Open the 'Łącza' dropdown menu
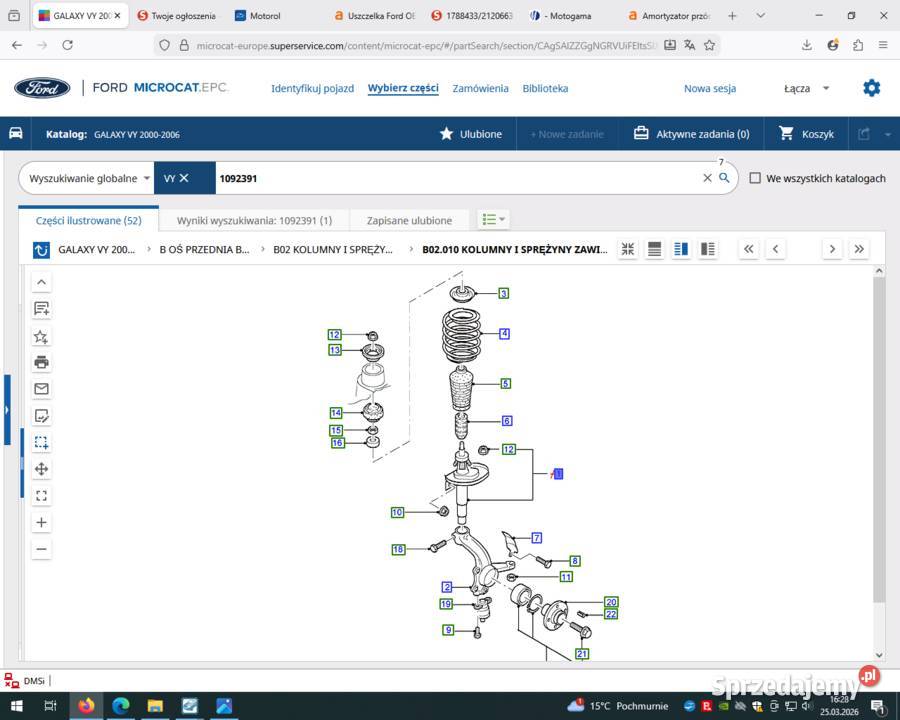The height and width of the screenshot is (720, 900). pyautogui.click(x=807, y=88)
